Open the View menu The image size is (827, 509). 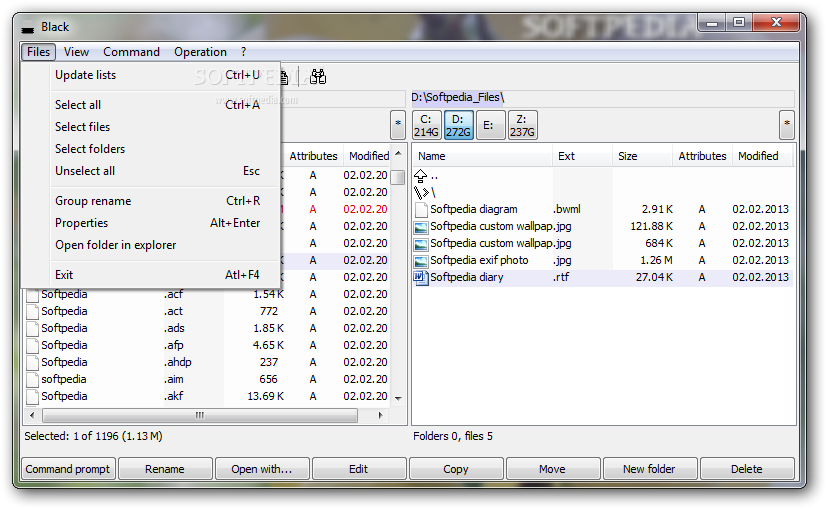(x=76, y=52)
